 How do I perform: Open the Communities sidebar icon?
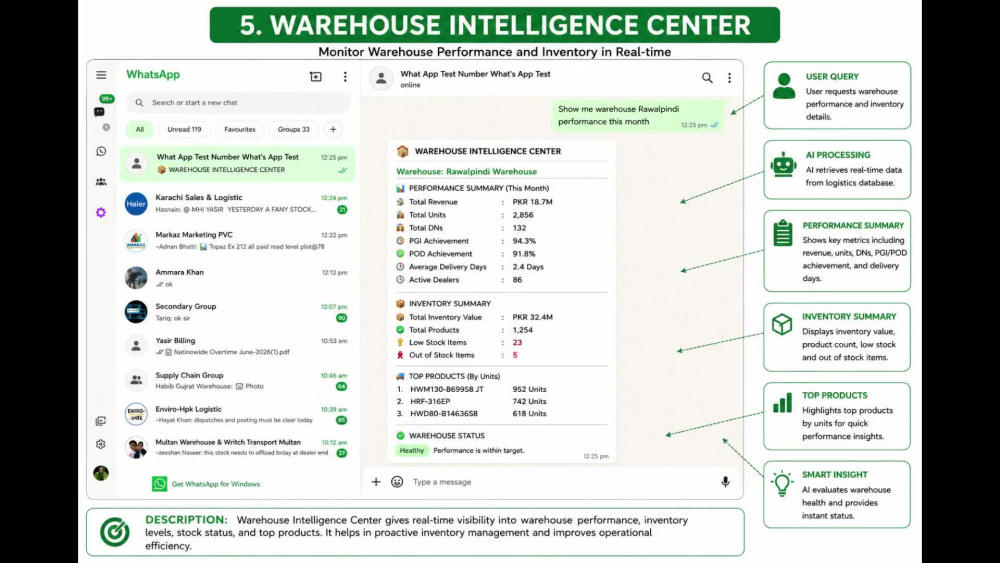[x=101, y=182]
